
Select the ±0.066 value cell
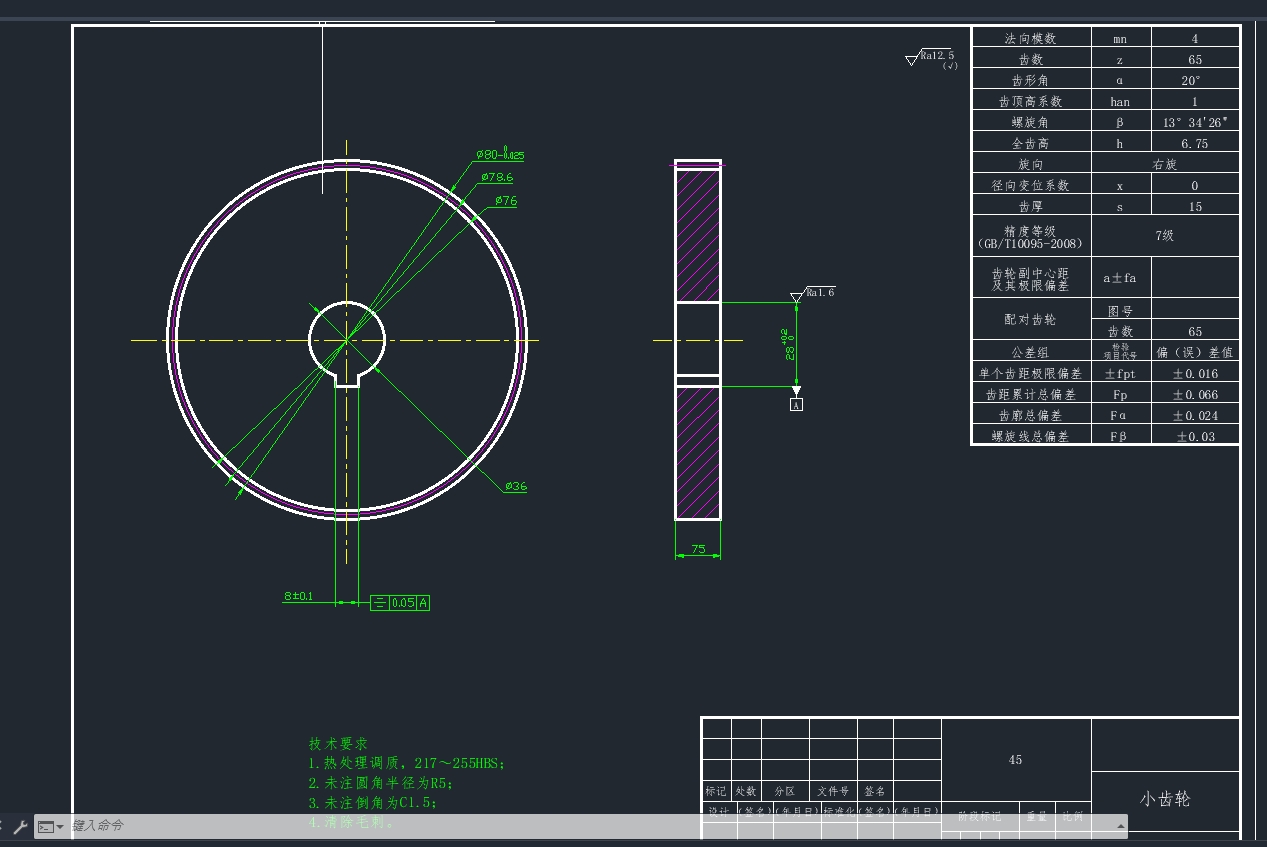click(1195, 394)
